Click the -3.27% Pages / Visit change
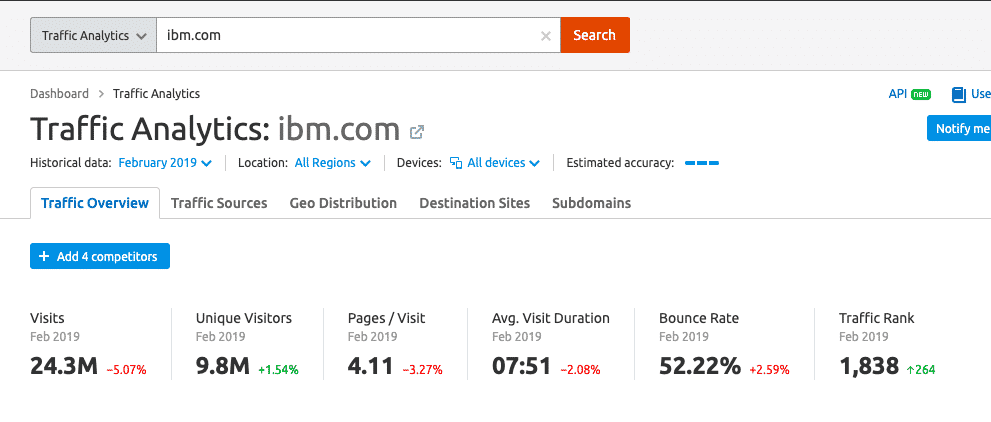Screen dimensions: 991x422 coord(422,370)
